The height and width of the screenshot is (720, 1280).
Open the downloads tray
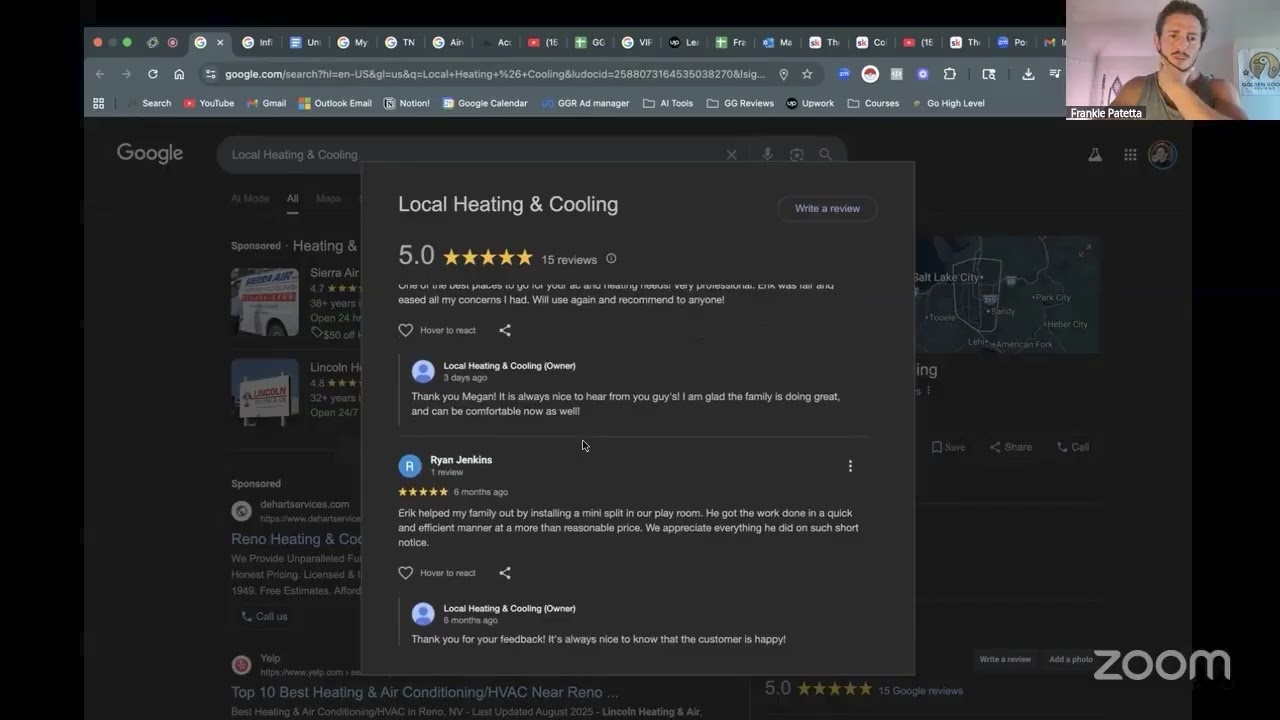(1028, 74)
